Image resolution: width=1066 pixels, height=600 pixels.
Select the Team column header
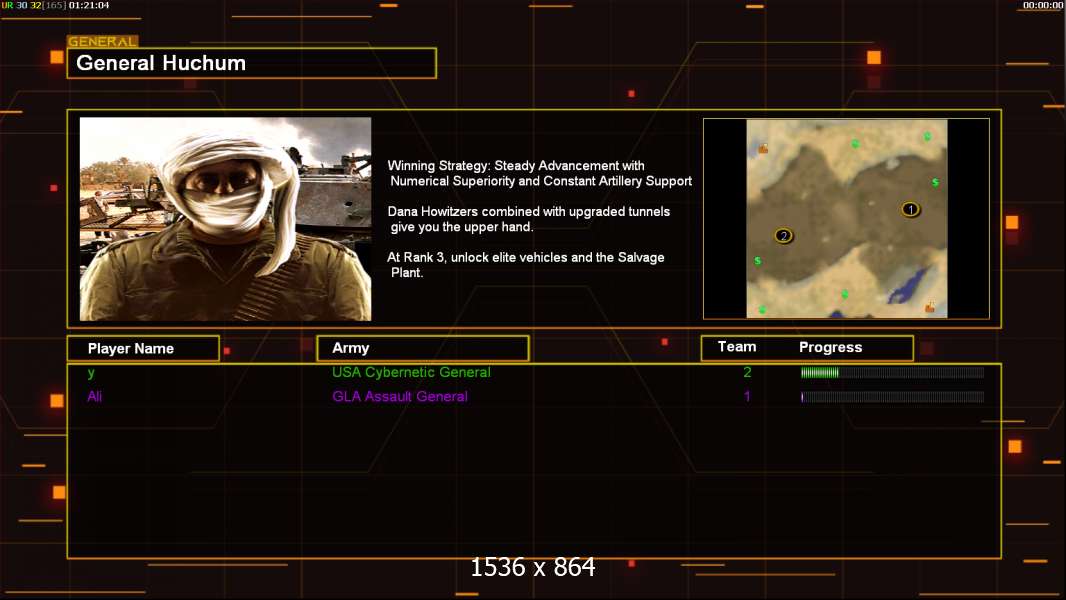pos(737,347)
